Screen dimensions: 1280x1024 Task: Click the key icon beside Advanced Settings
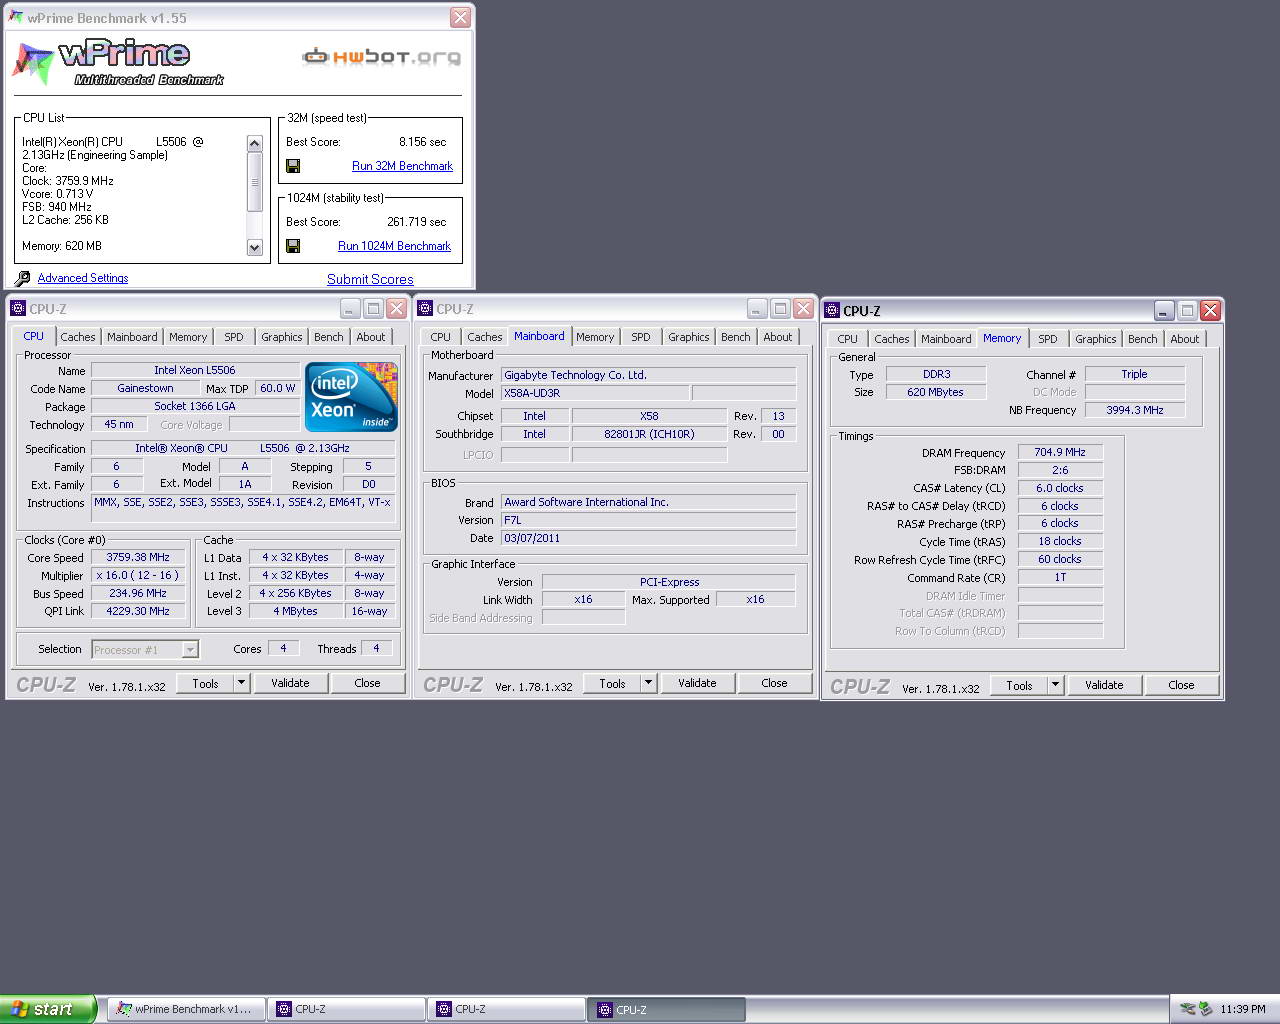click(23, 279)
